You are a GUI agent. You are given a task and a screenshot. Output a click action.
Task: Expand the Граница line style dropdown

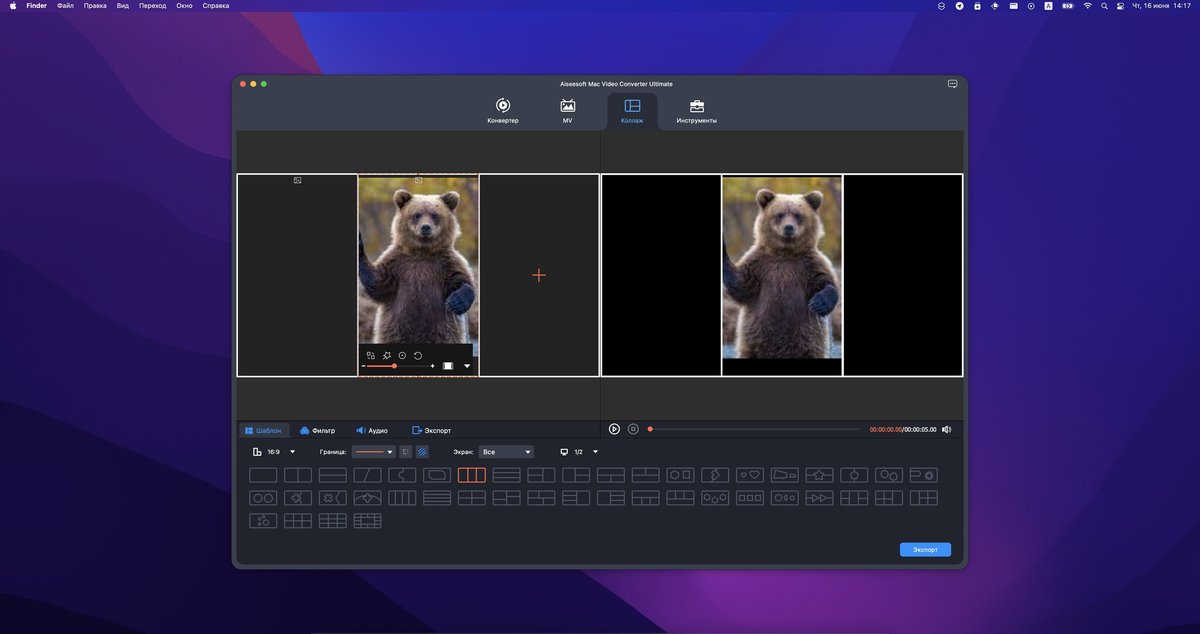tap(389, 451)
